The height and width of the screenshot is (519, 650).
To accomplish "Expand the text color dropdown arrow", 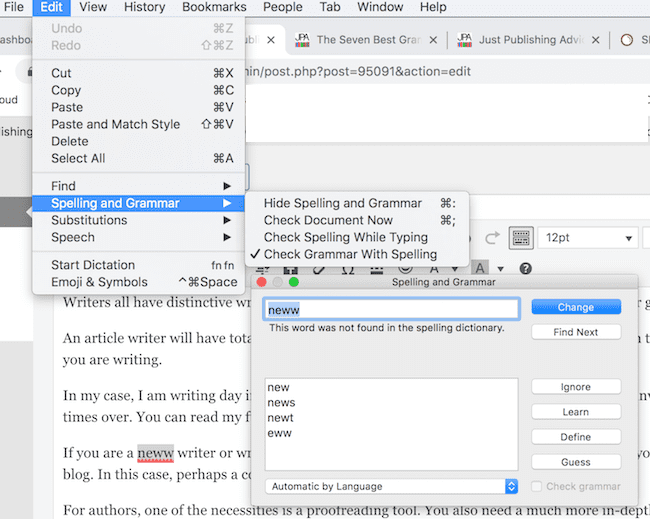I will click(455, 269).
